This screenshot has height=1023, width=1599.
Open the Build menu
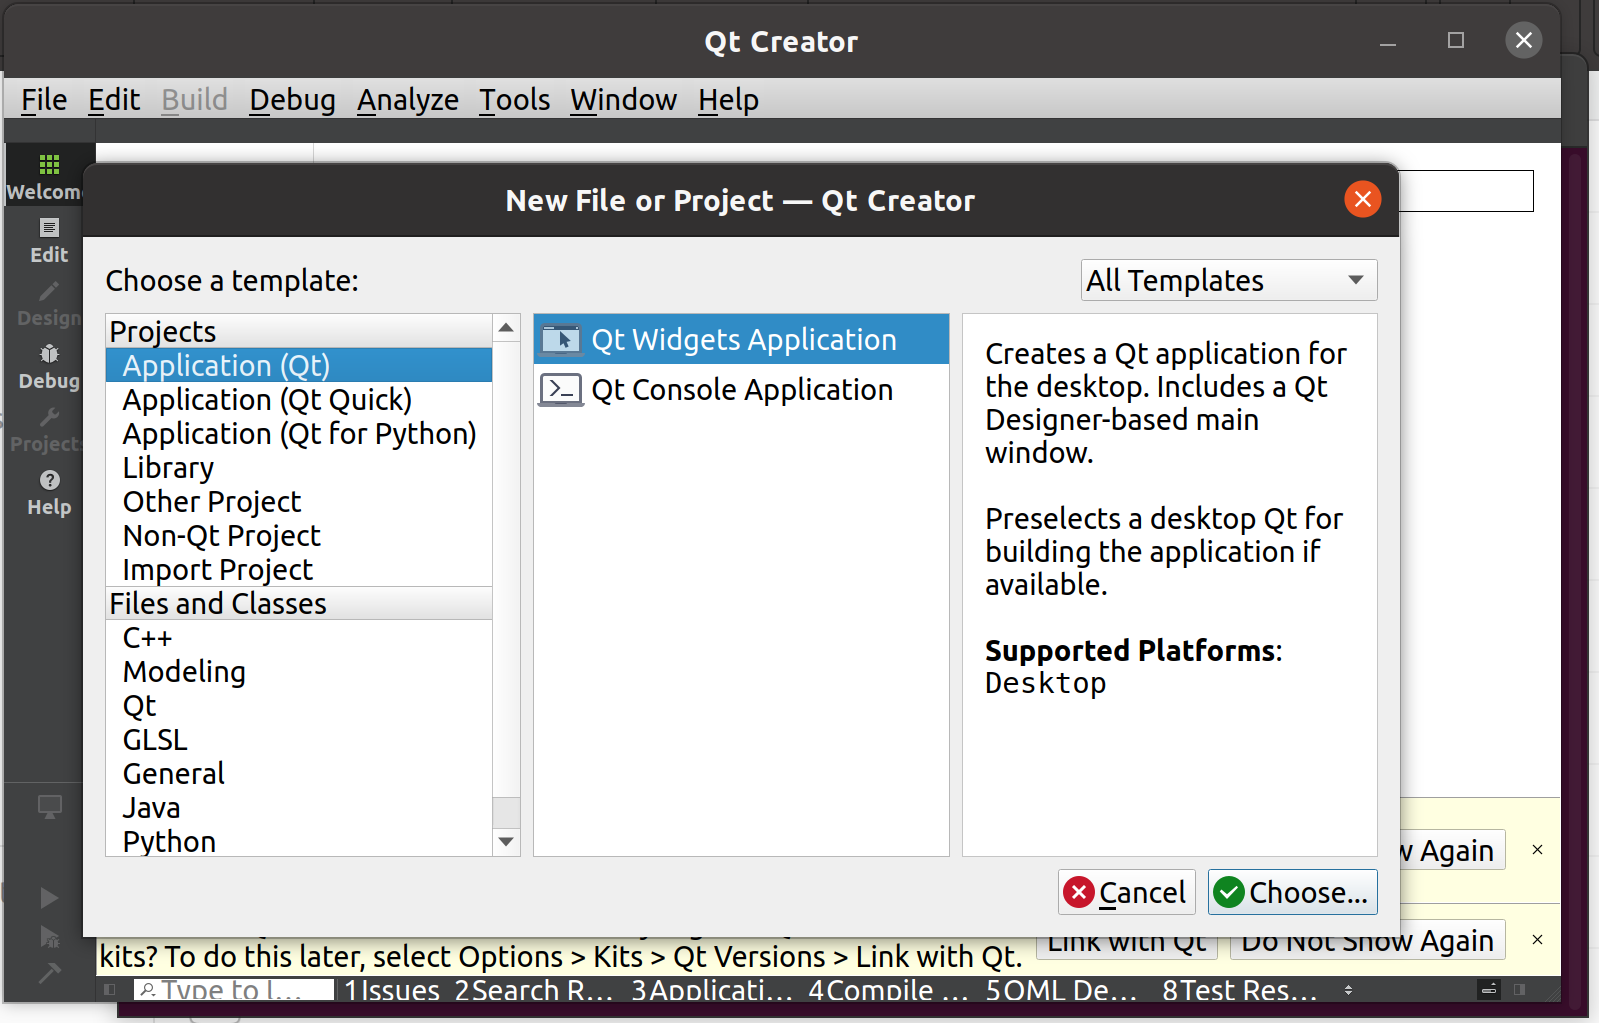[194, 100]
